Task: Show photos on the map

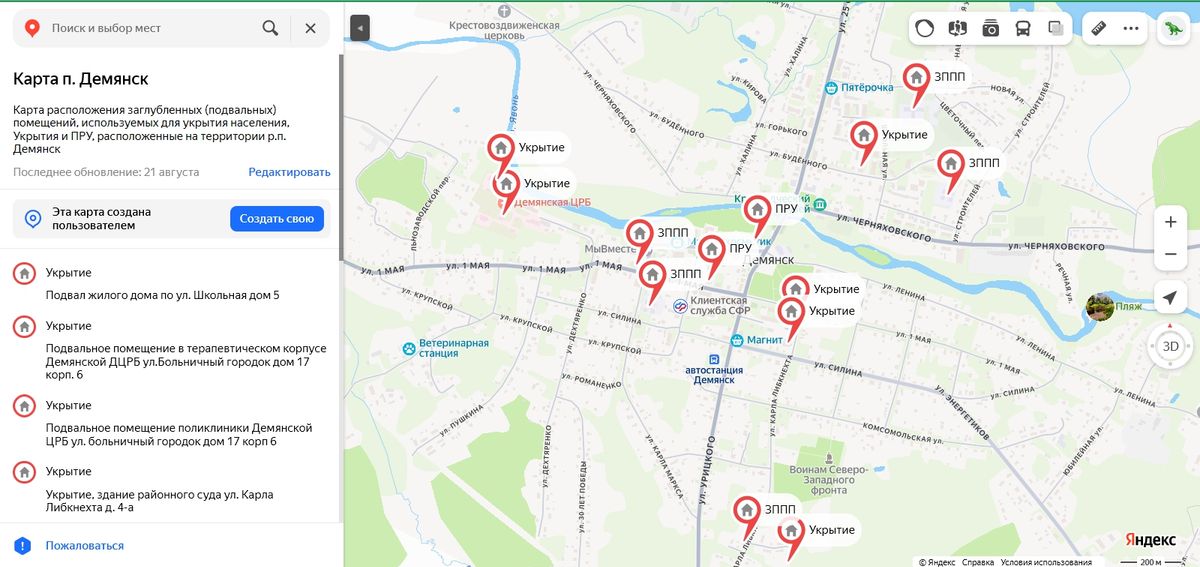Action: point(990,28)
